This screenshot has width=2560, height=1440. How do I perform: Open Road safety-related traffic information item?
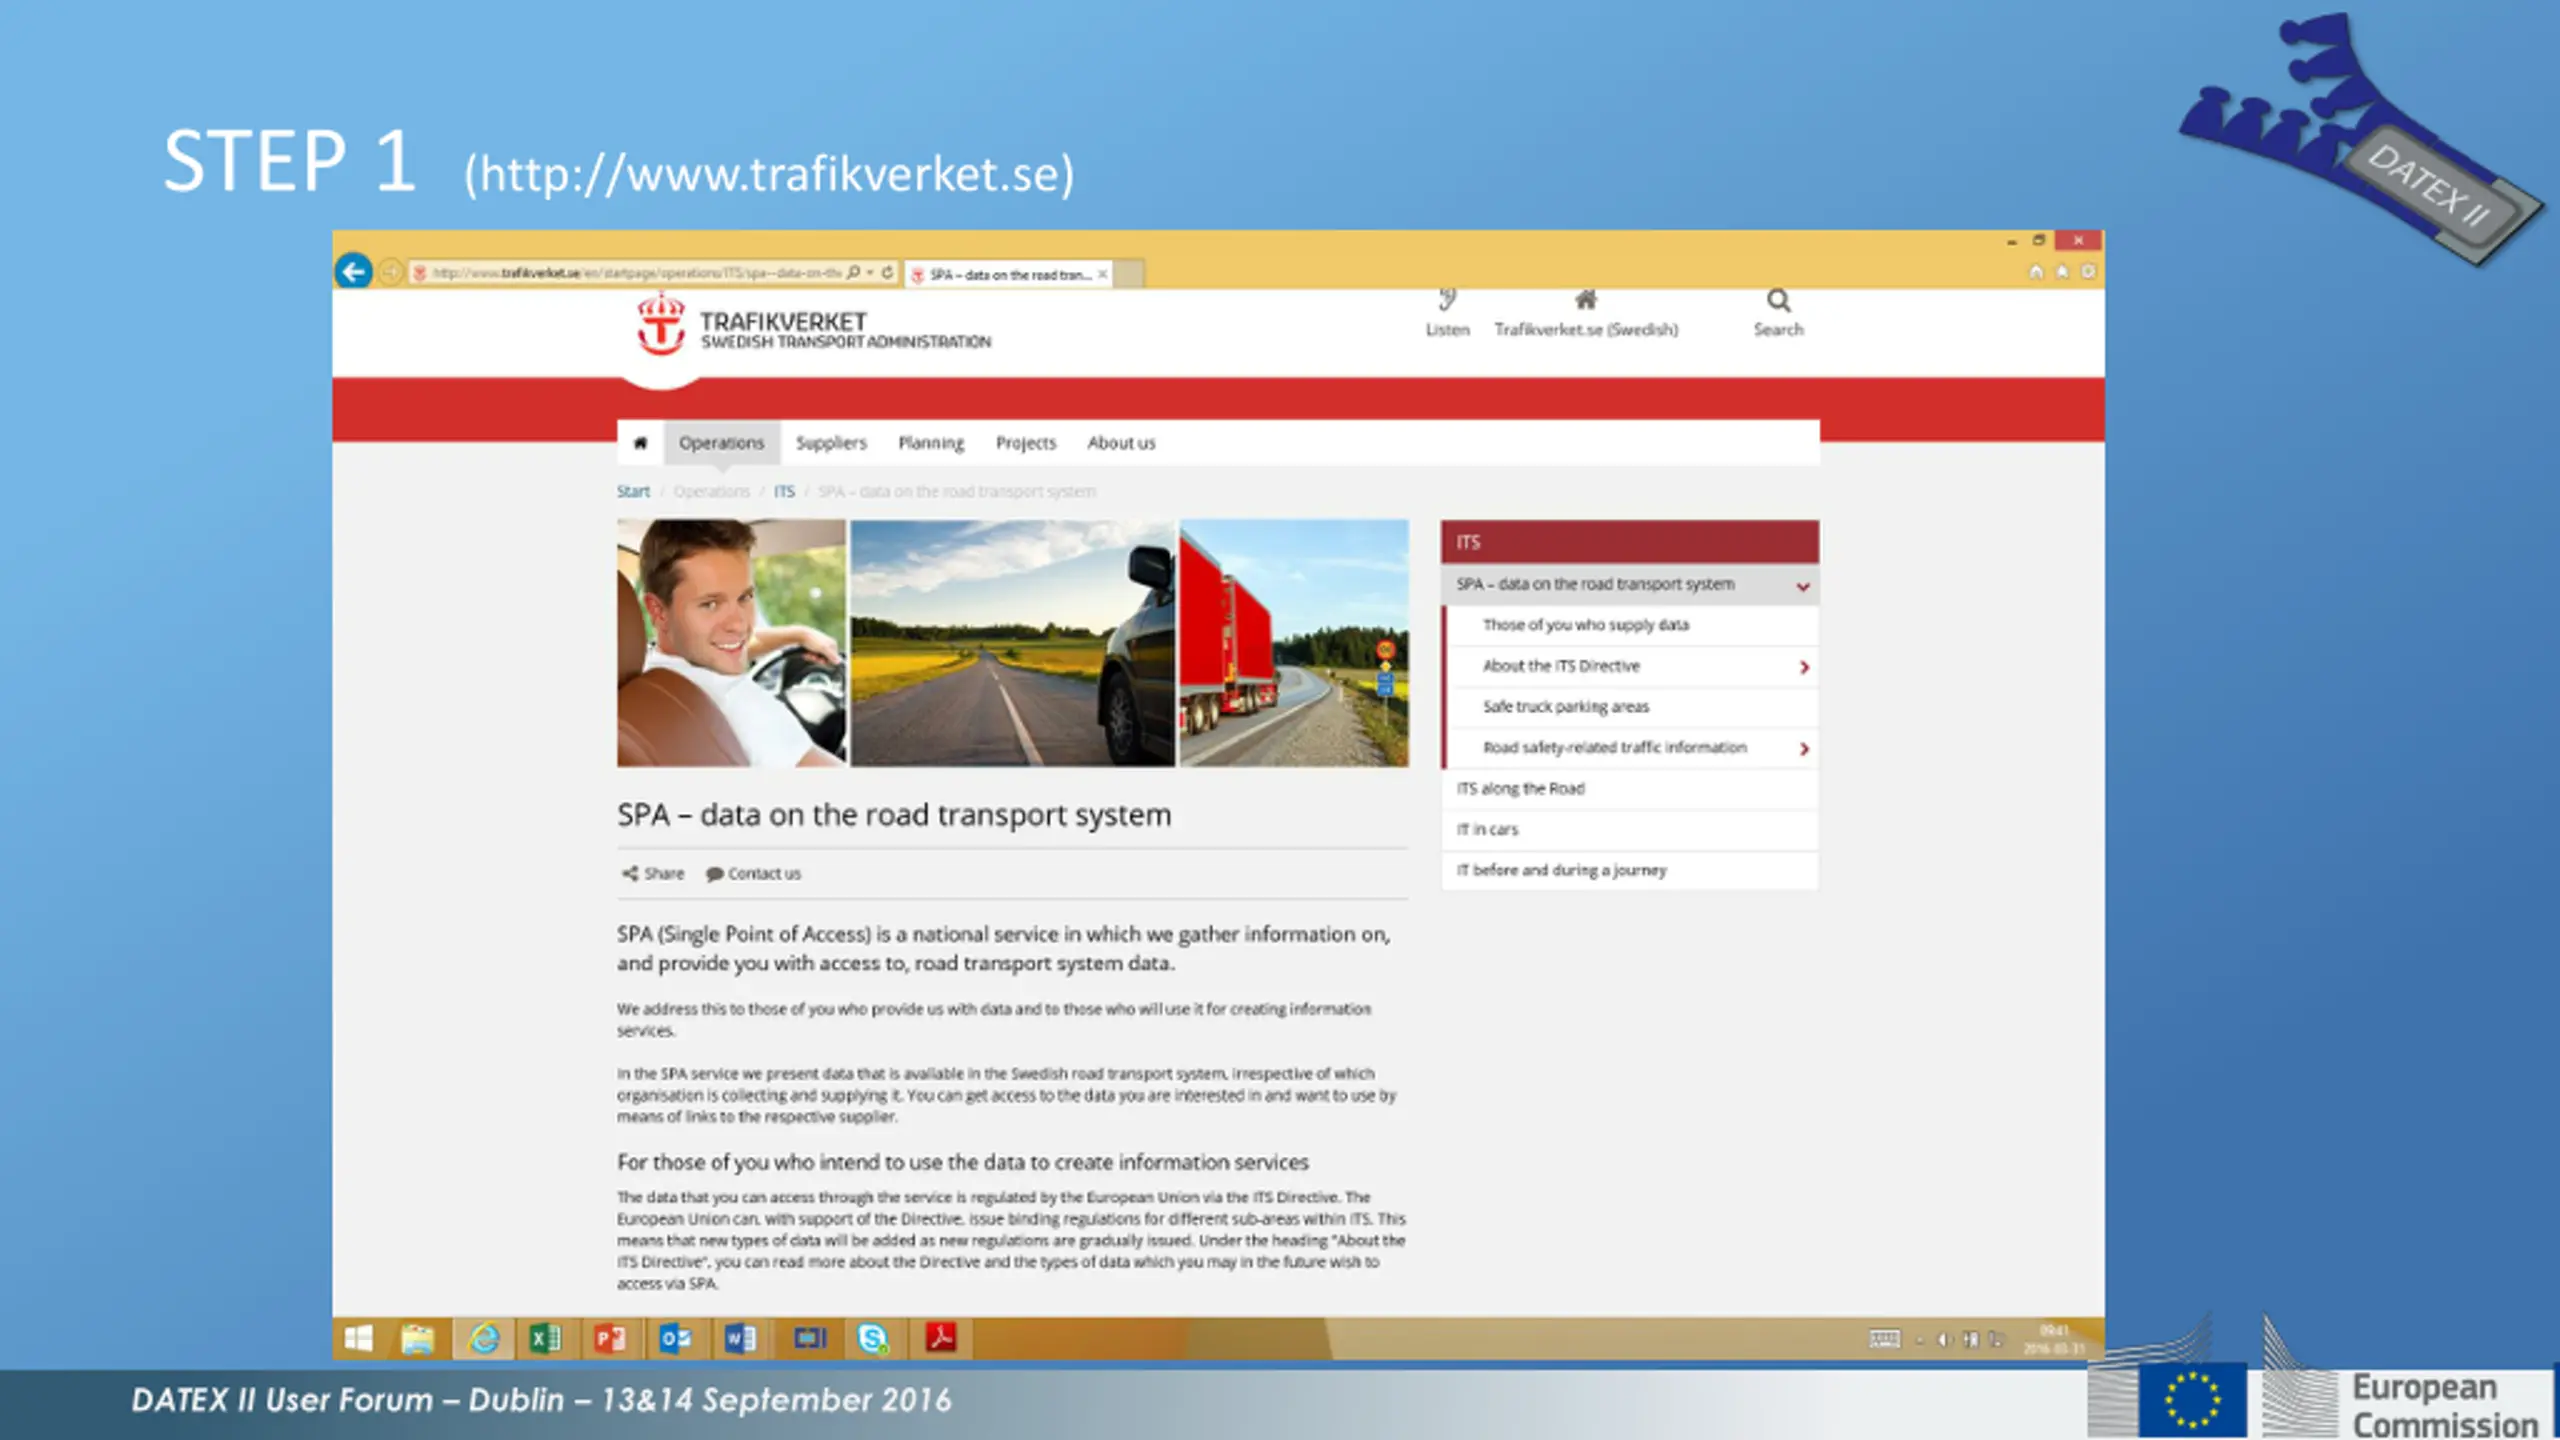(x=1615, y=748)
